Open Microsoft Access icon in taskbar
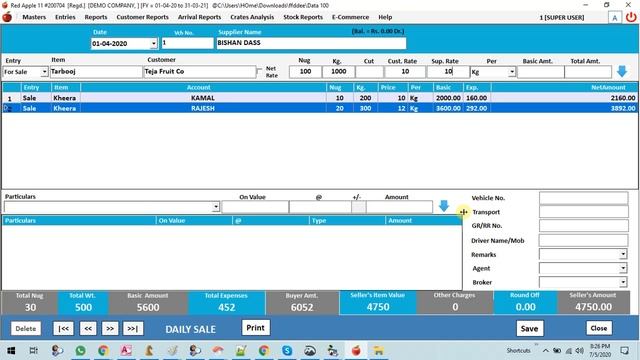The width and height of the screenshot is (640, 360). [x=126, y=350]
